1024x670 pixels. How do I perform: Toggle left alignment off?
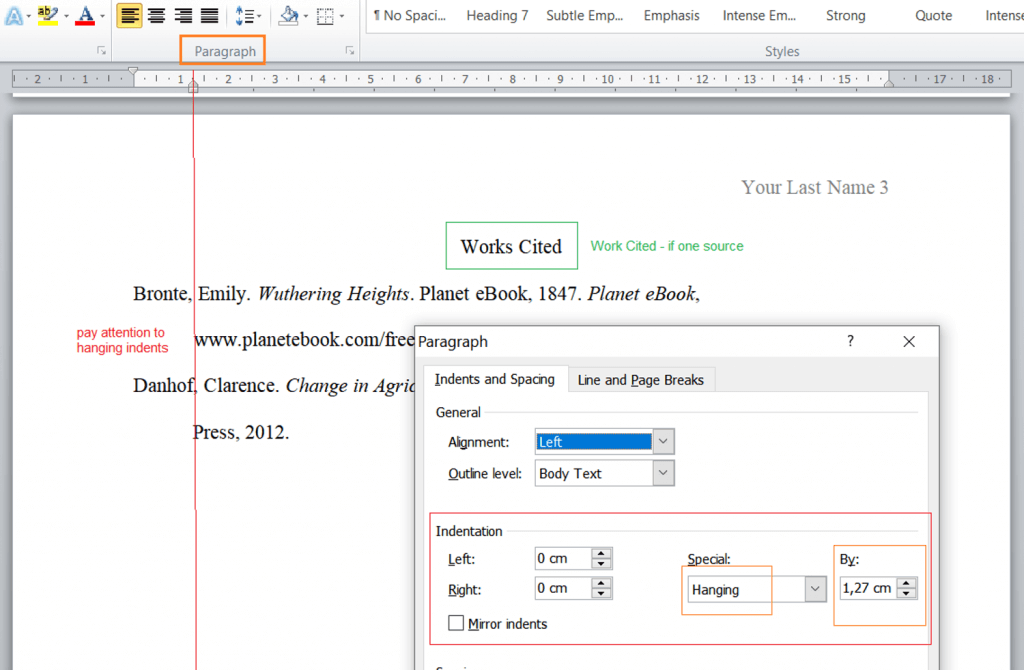(x=129, y=15)
